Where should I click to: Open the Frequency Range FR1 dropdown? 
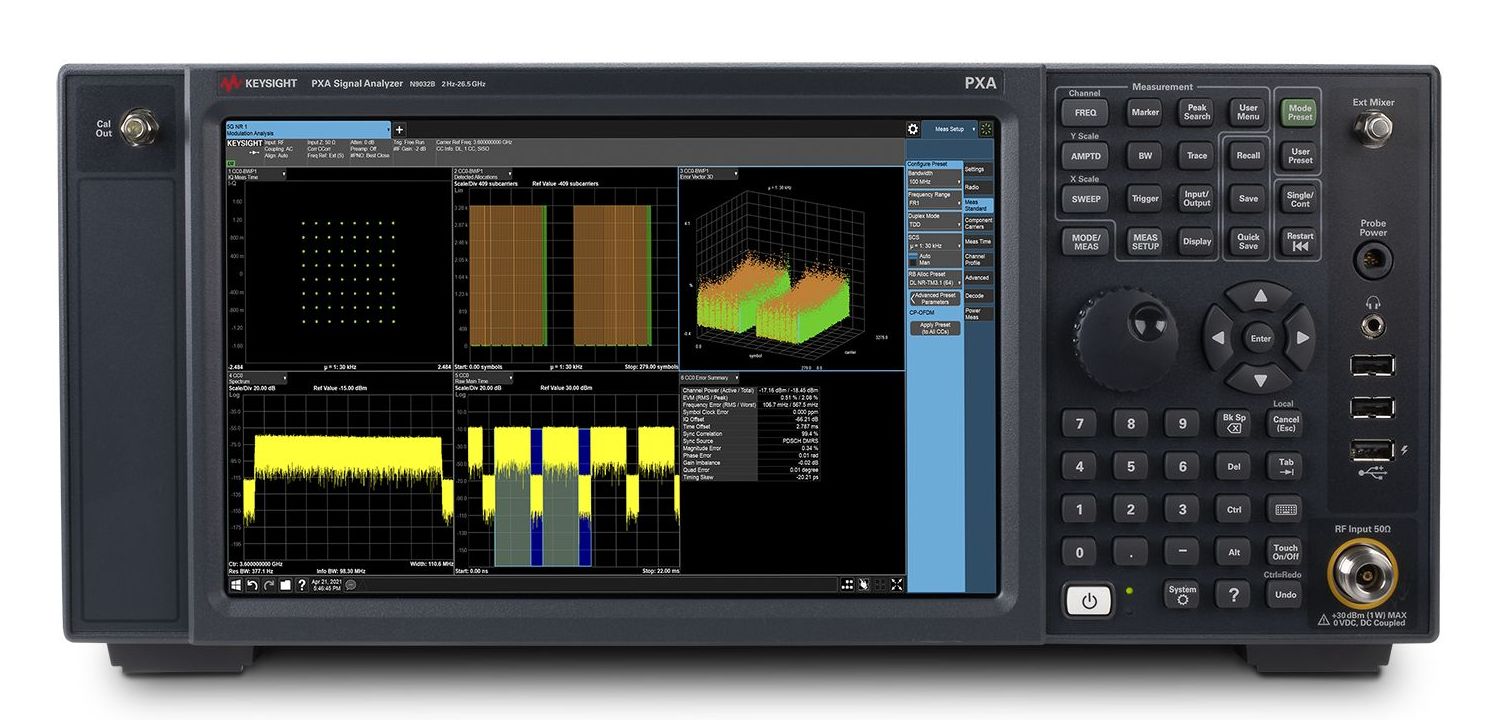[934, 199]
